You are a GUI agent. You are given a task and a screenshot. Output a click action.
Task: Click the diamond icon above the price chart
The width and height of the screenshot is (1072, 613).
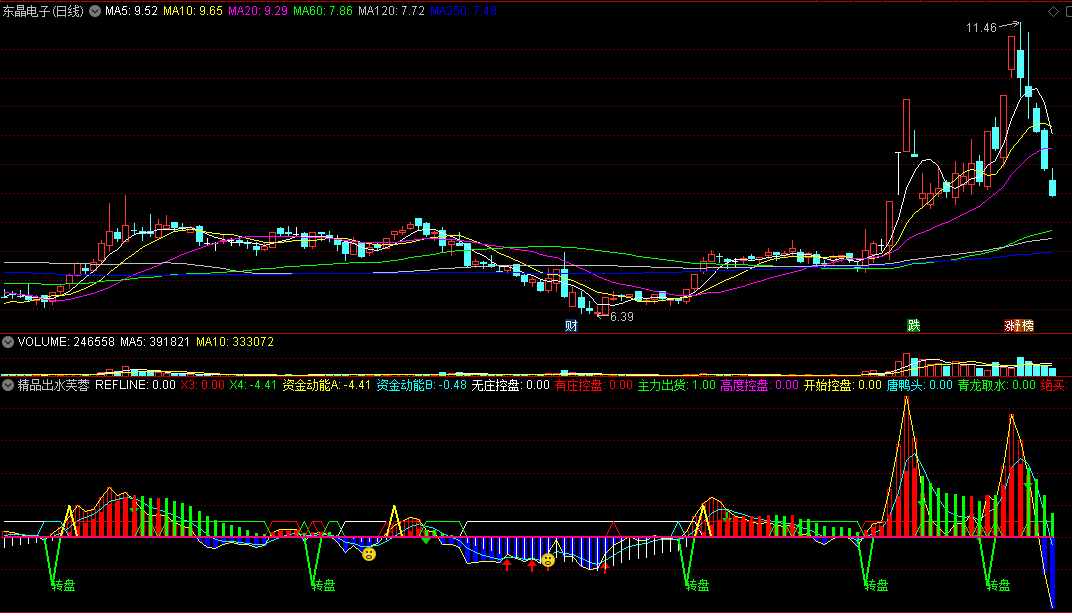1053,11
